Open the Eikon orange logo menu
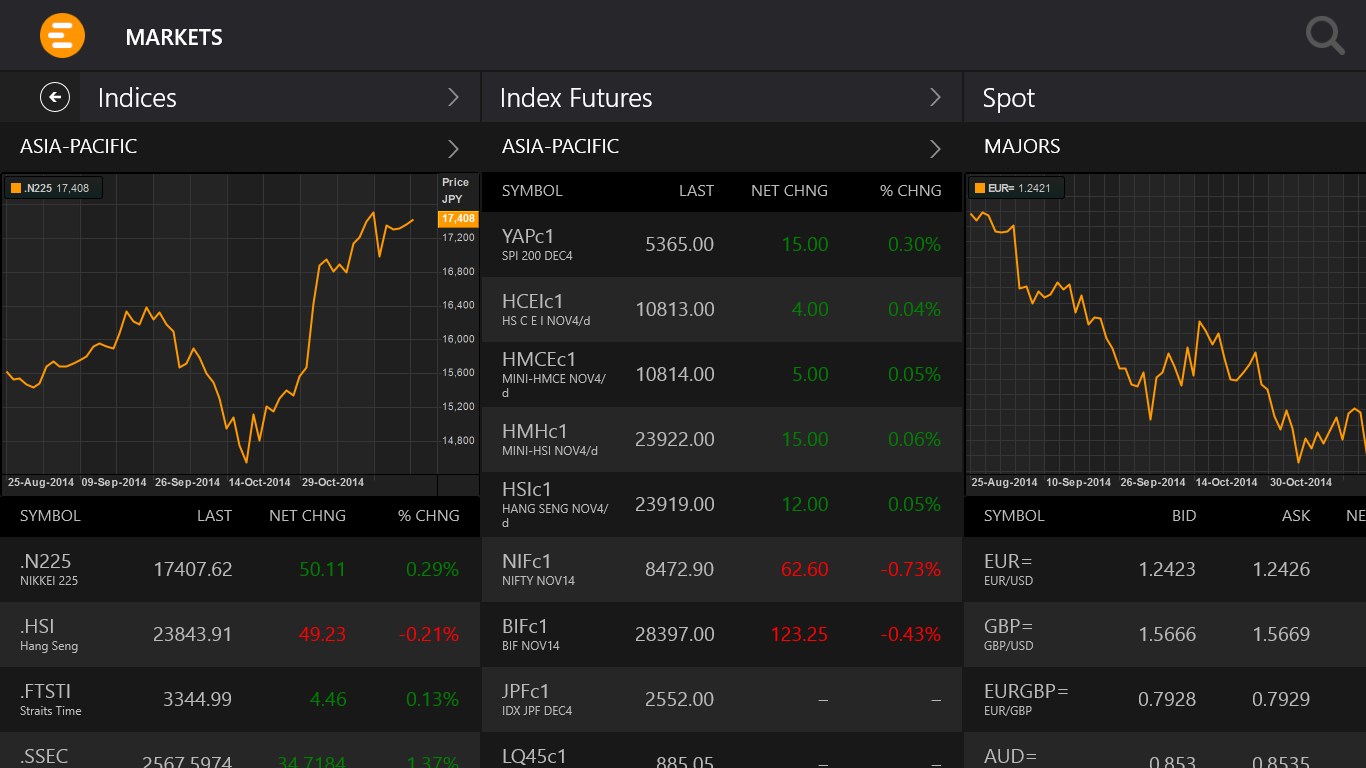The image size is (1366, 768). click(x=62, y=35)
